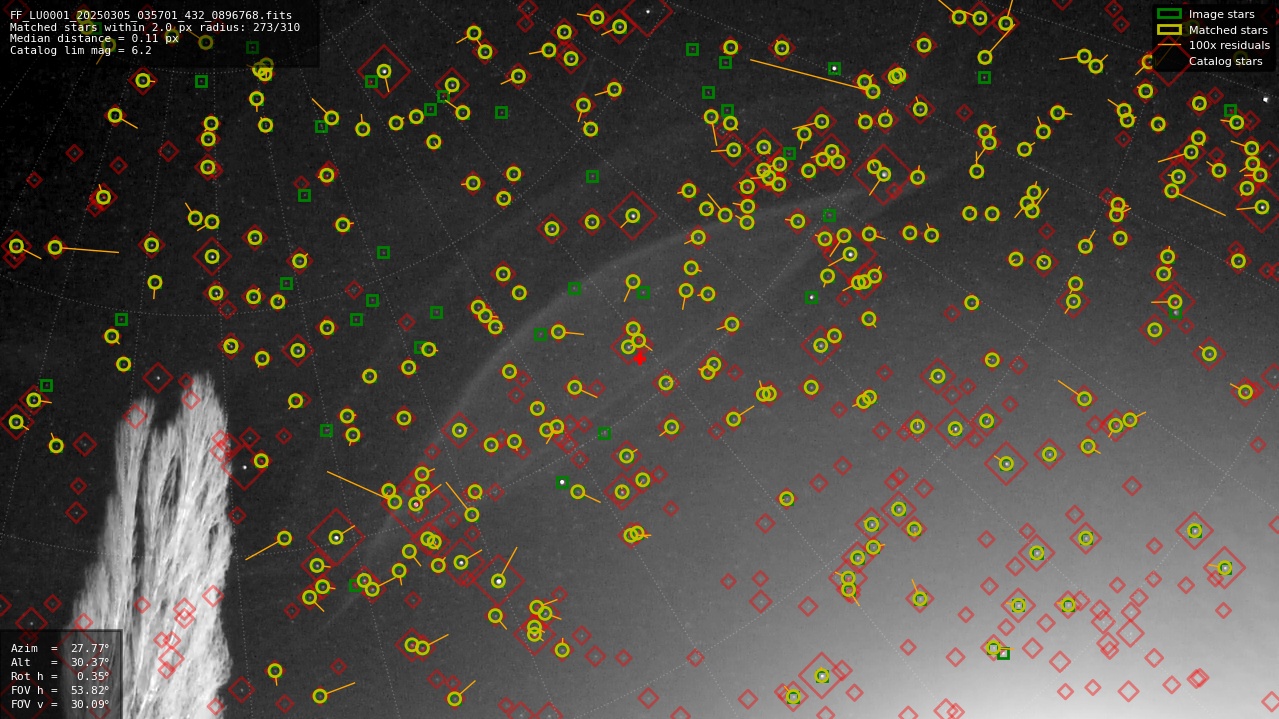Click the FF_LU0001 .fits filename text

(151, 15)
